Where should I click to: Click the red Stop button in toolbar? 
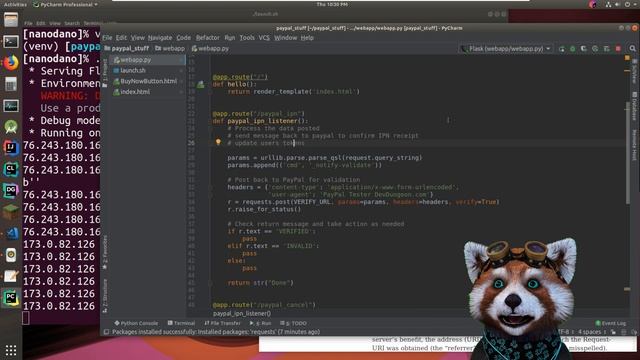coord(618,49)
